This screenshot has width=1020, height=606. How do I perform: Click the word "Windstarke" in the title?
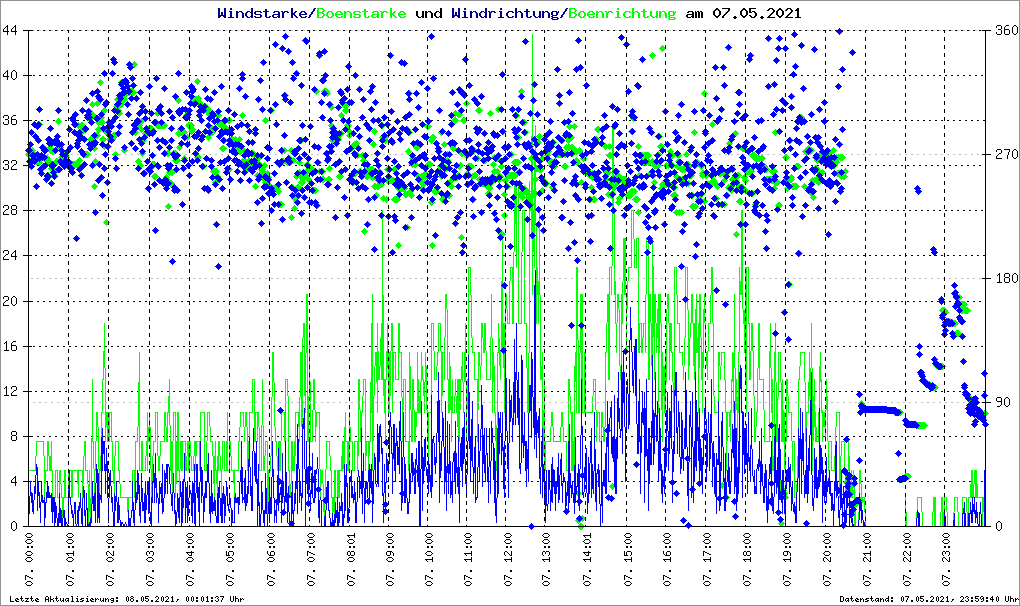click(261, 13)
